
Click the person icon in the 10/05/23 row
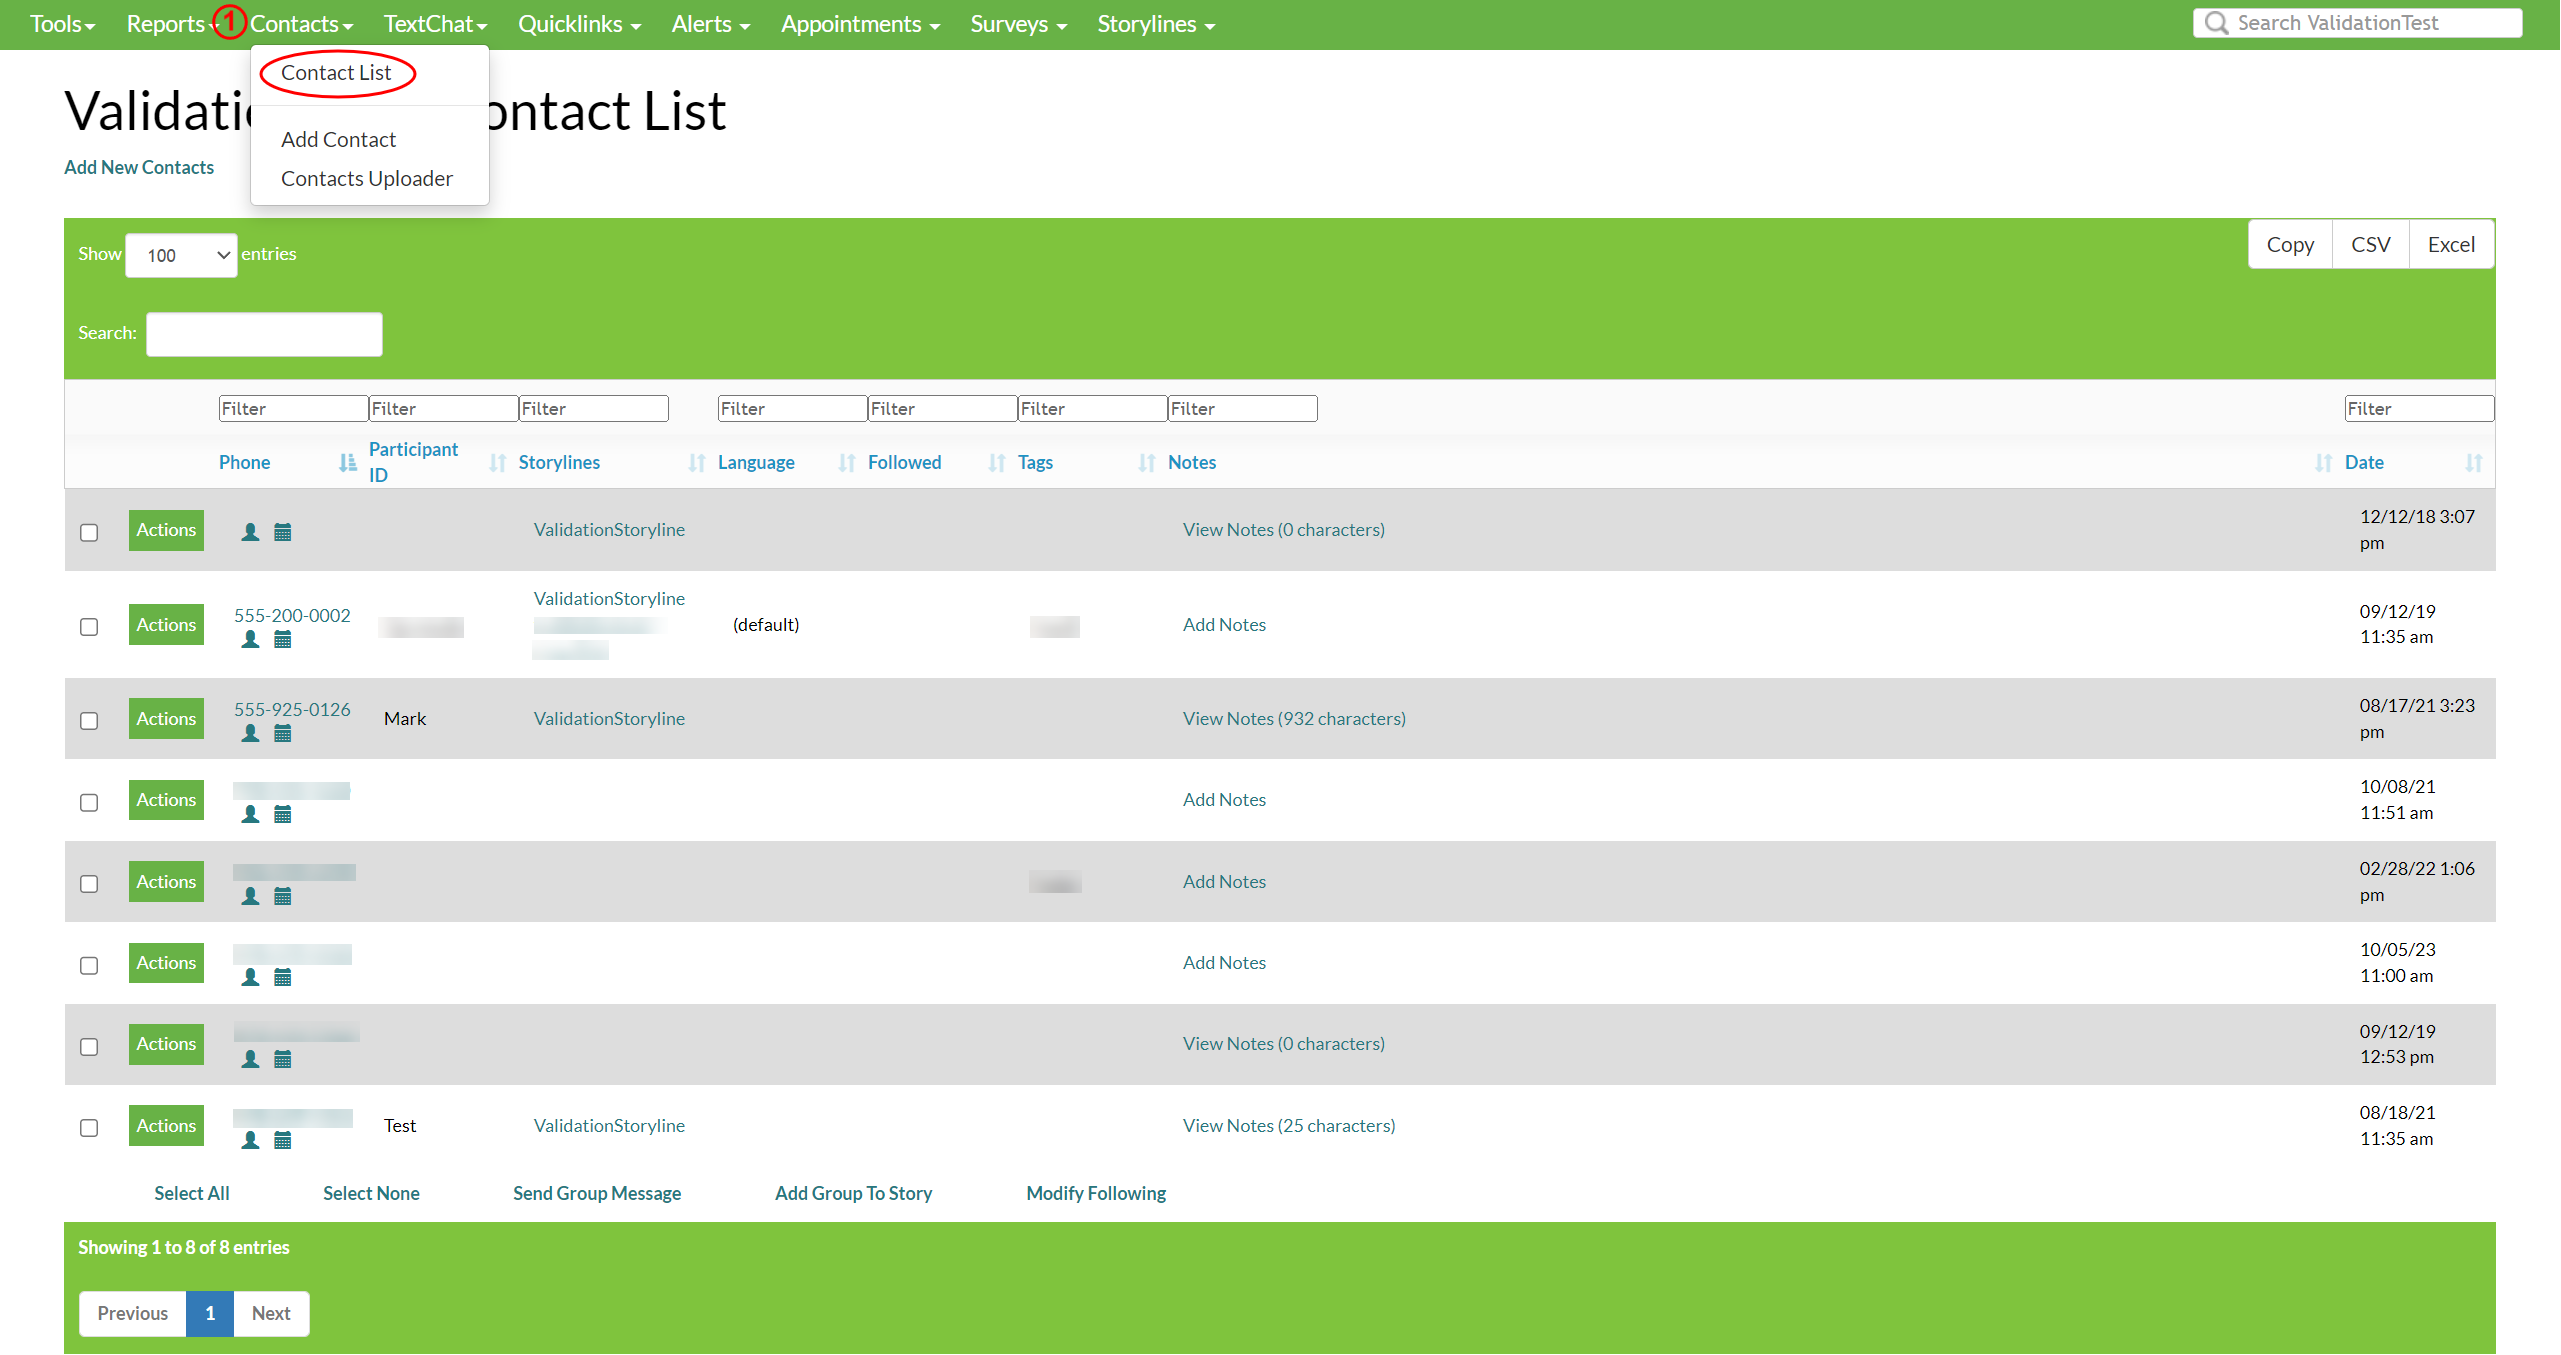pos(250,977)
